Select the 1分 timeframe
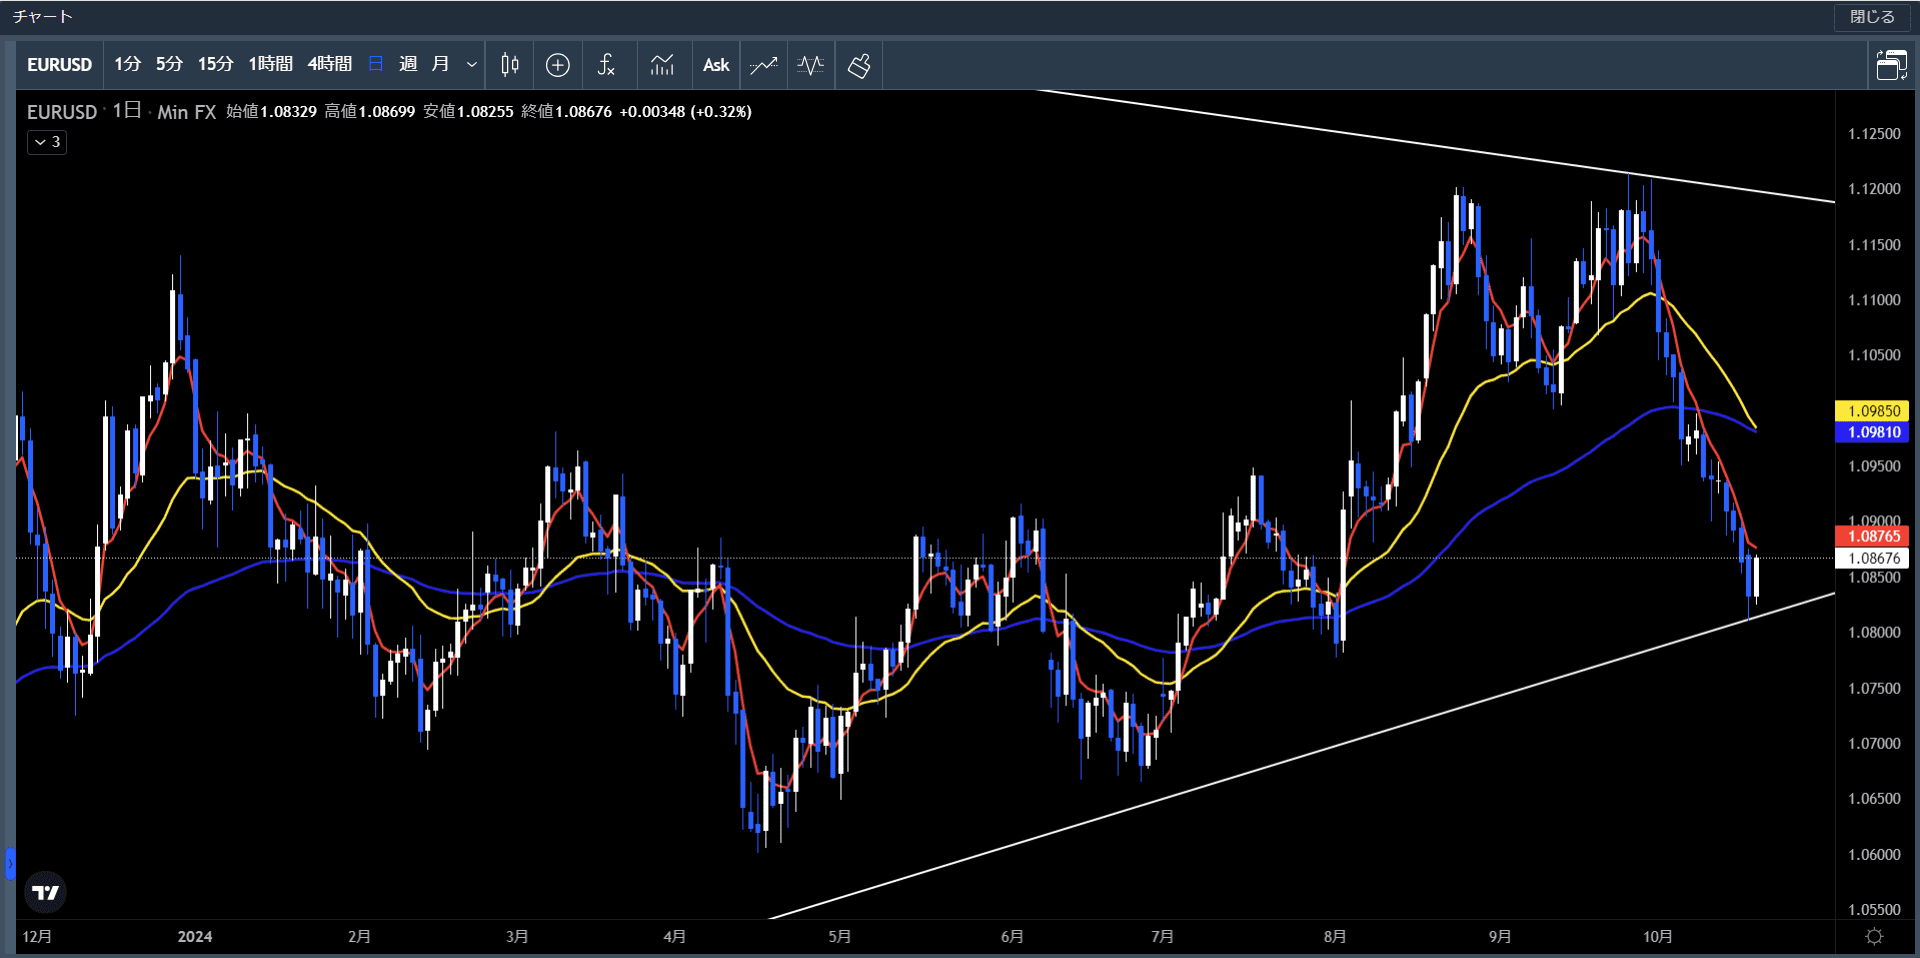 pyautogui.click(x=127, y=64)
